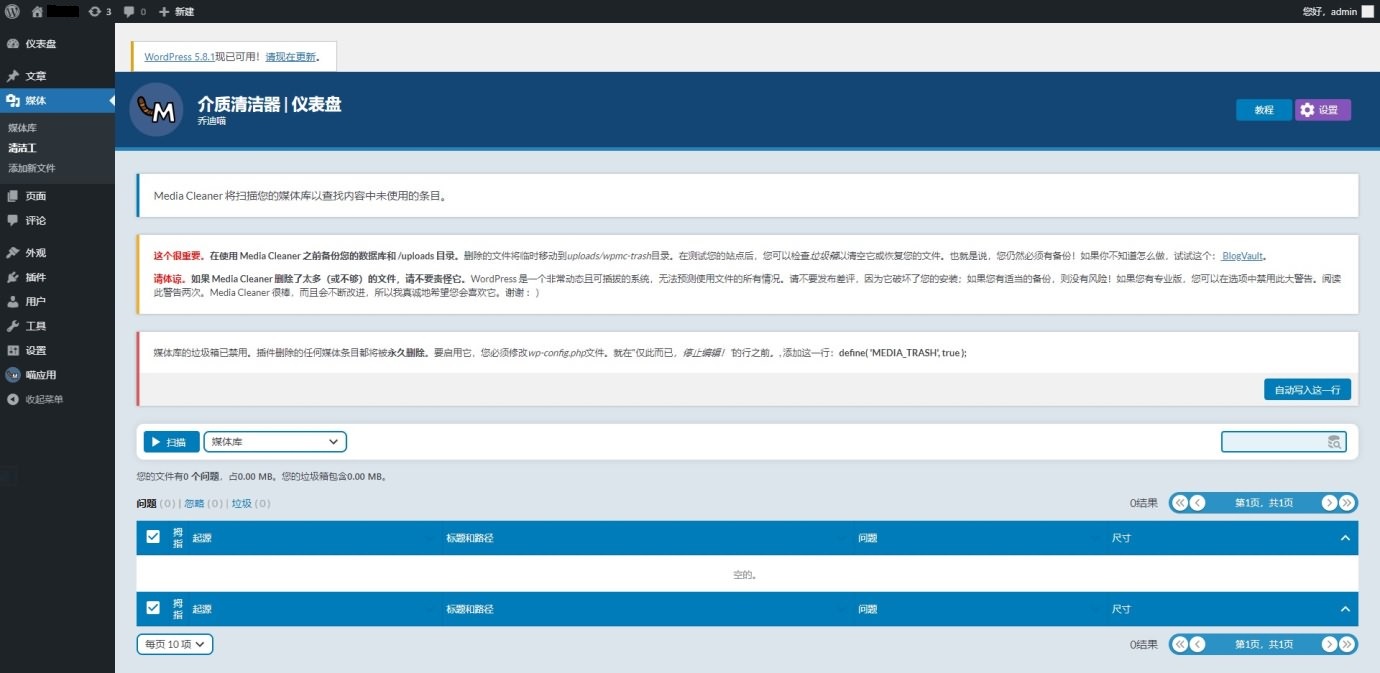
Task: Switch to the 垃圾 filter tab
Action: coord(242,503)
